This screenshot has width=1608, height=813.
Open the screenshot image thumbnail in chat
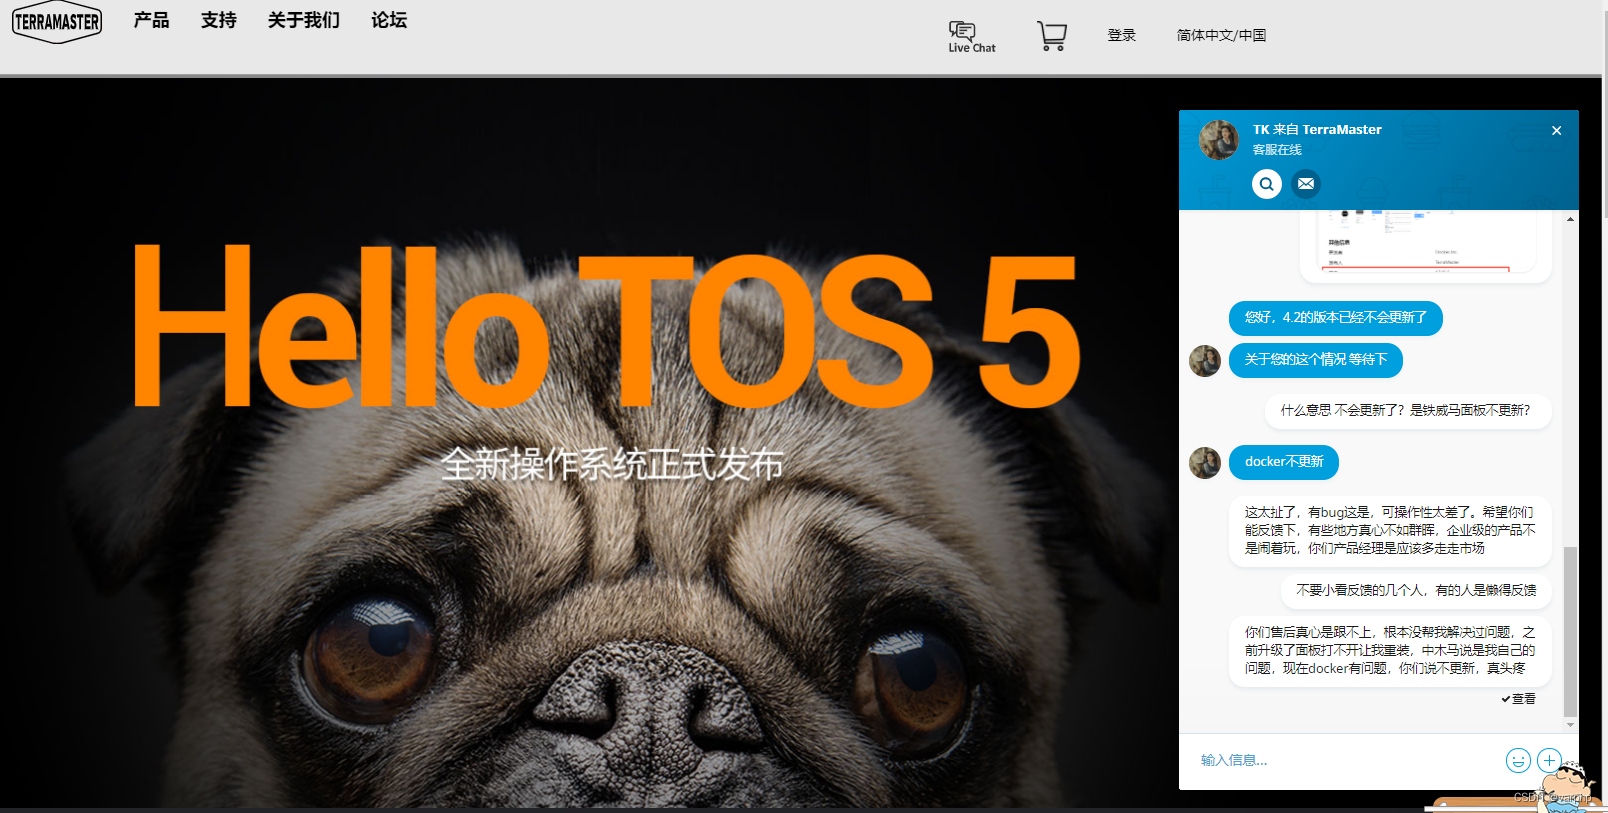(1425, 245)
